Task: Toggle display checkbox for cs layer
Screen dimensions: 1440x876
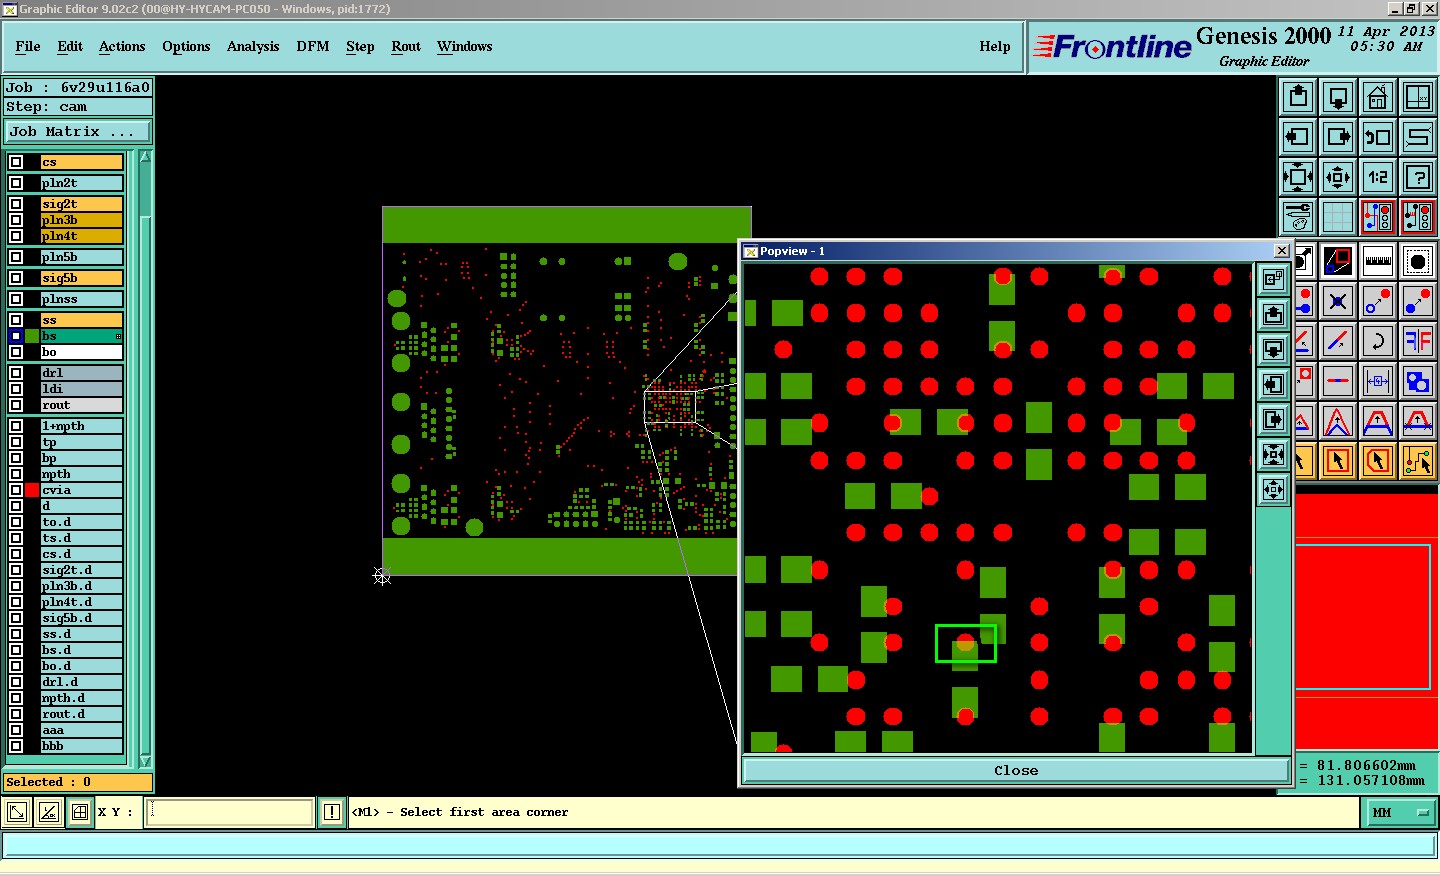Action: [16, 162]
